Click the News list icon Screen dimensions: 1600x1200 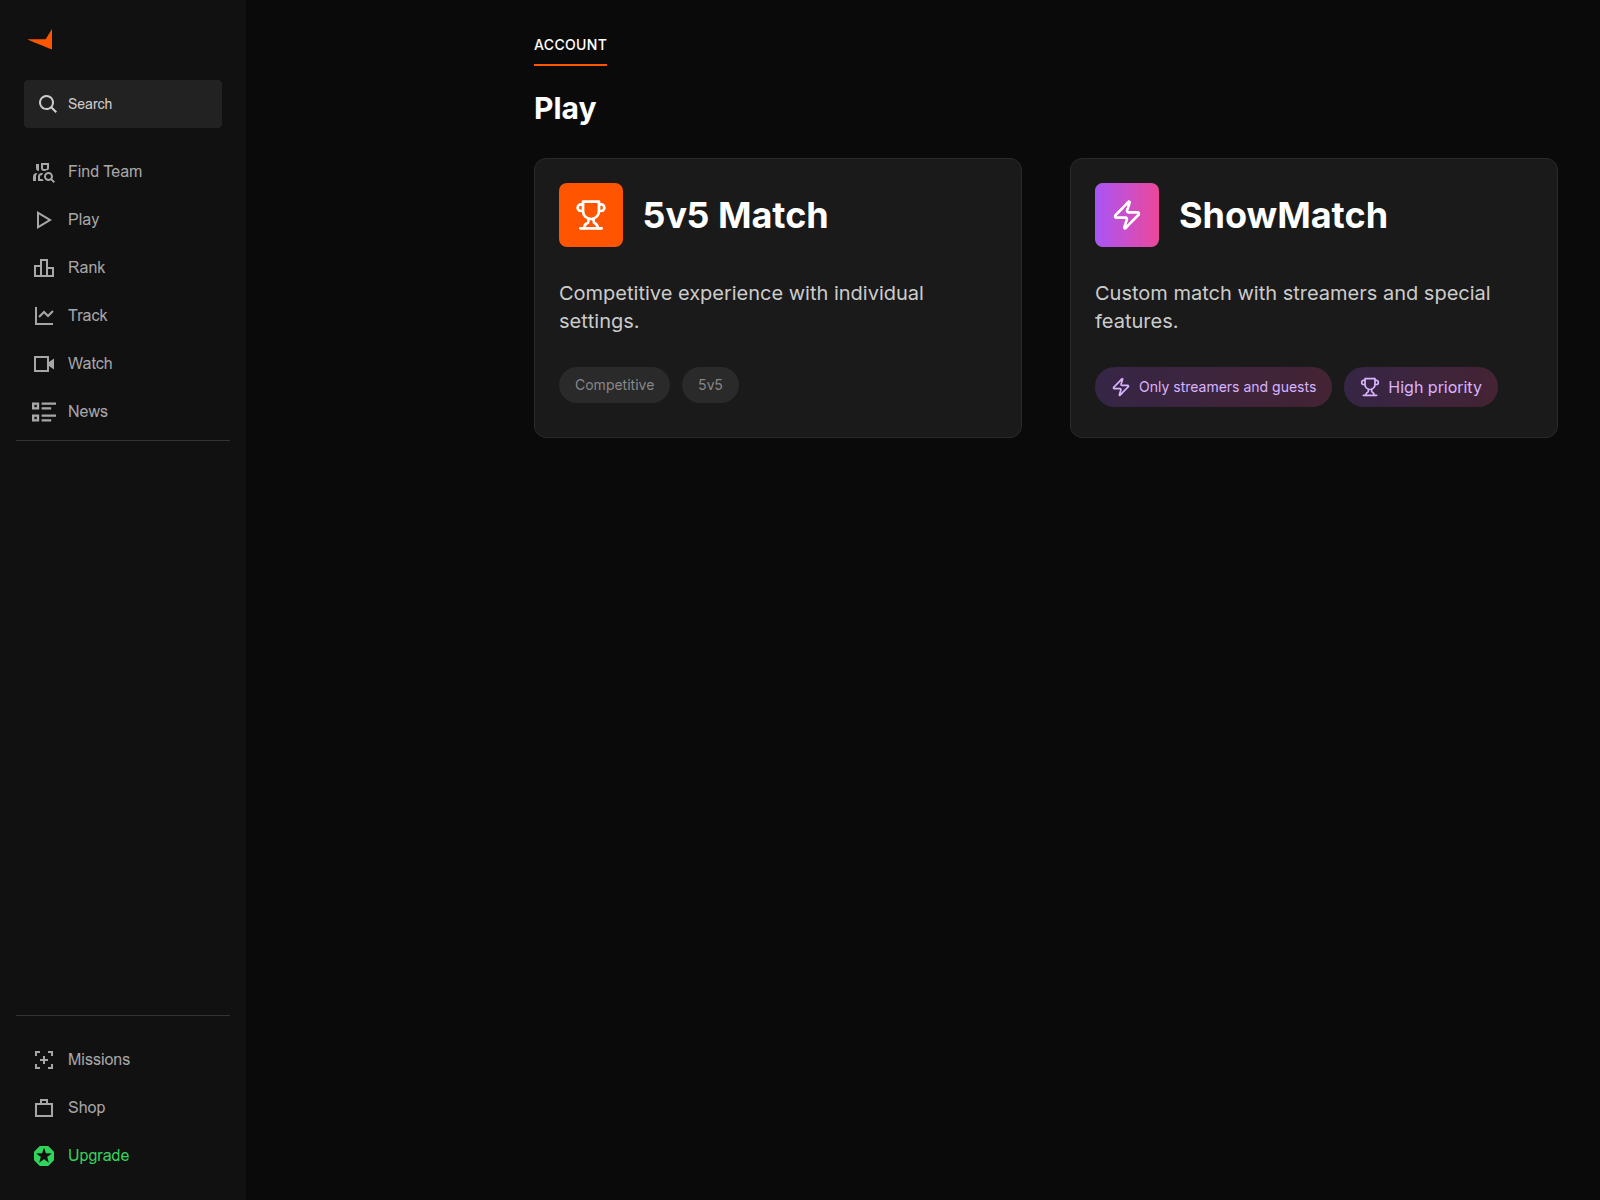click(43, 412)
